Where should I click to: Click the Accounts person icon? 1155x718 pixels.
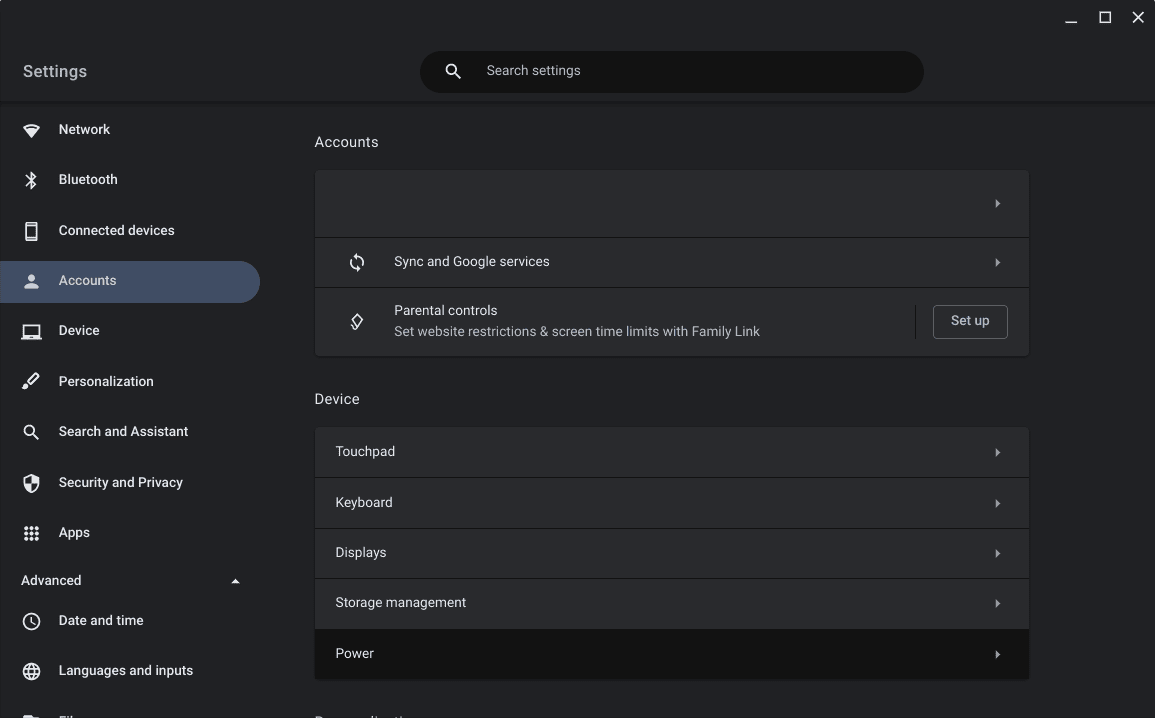tap(31, 281)
